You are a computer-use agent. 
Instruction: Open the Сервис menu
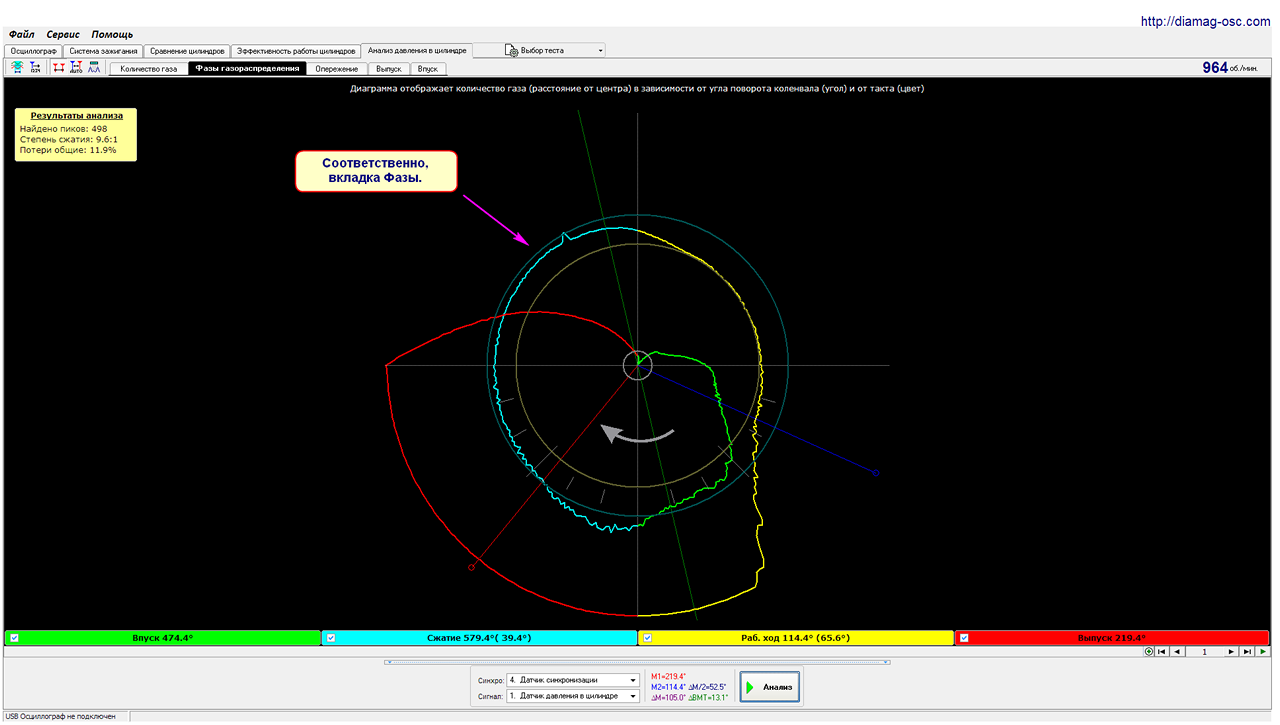(x=63, y=34)
